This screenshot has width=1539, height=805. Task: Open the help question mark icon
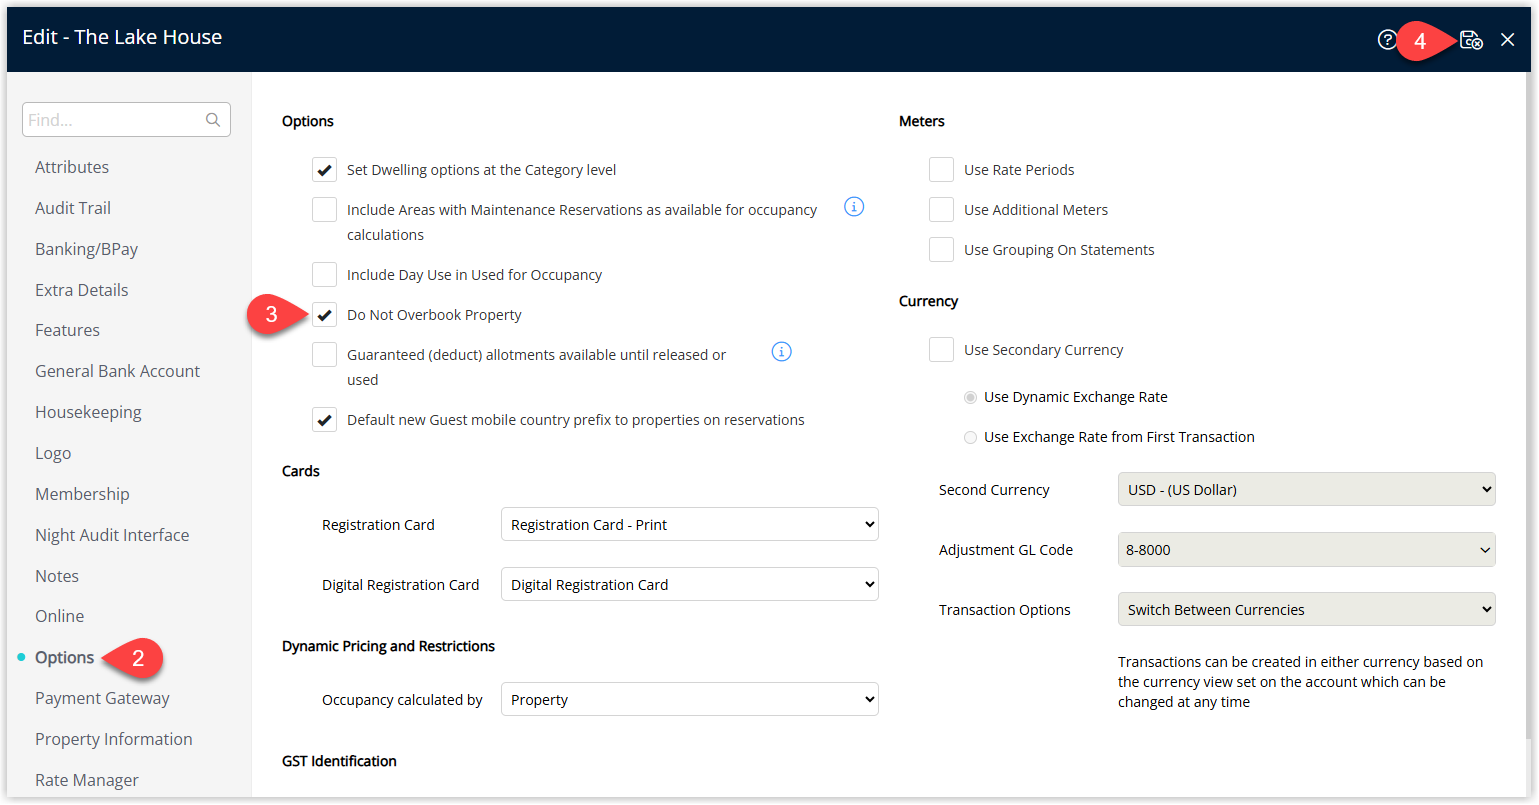point(1387,40)
